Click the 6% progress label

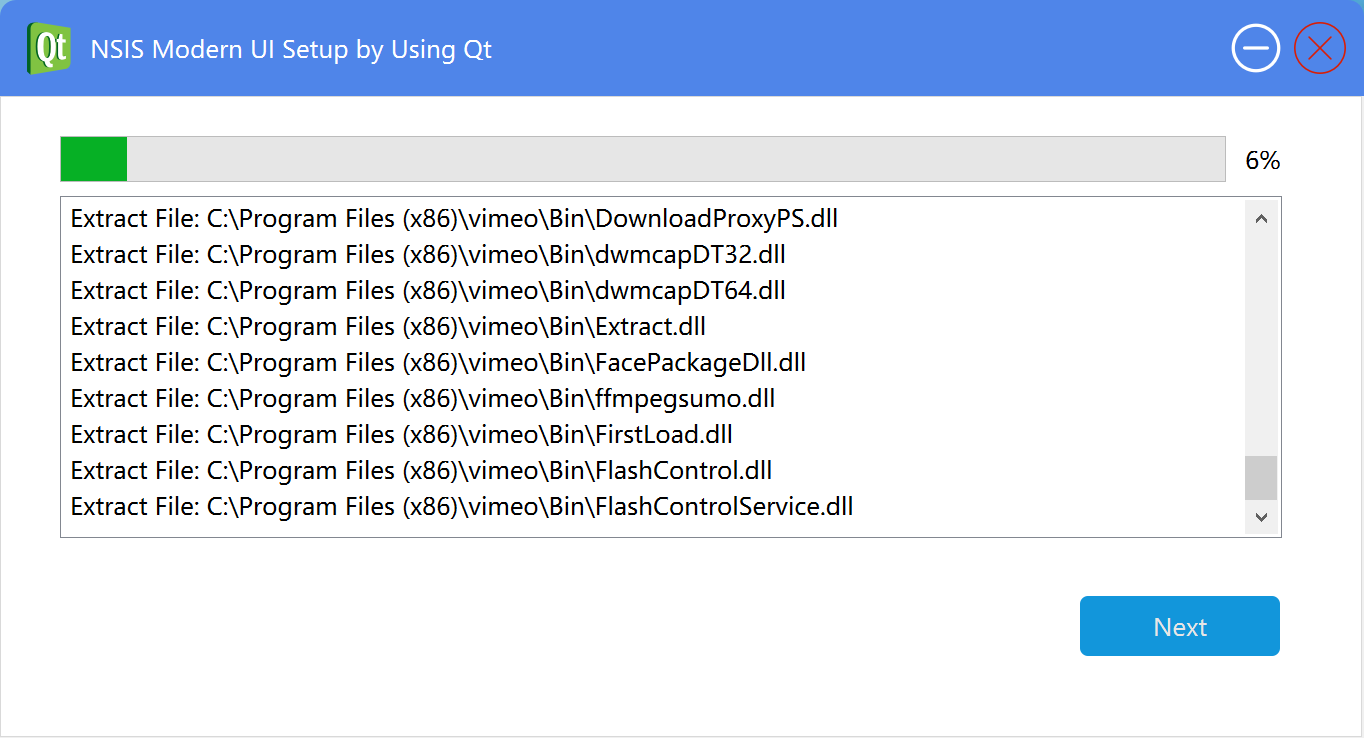coord(1262,160)
